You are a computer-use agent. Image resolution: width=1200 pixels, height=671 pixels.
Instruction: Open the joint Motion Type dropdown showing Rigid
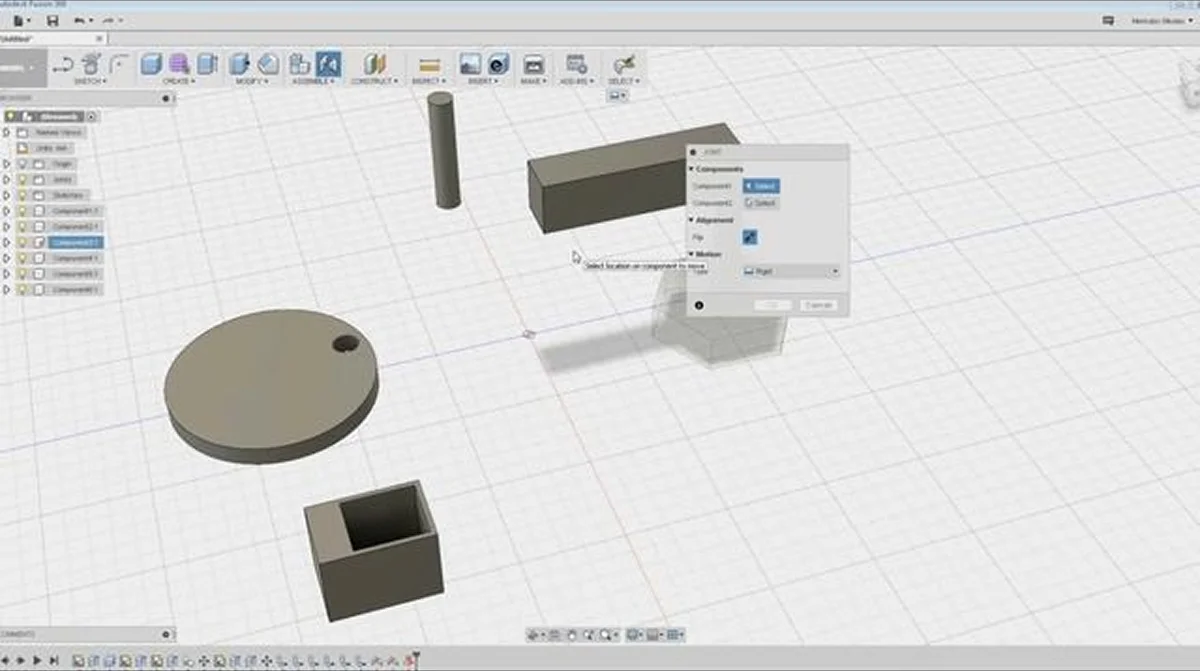tap(790, 271)
